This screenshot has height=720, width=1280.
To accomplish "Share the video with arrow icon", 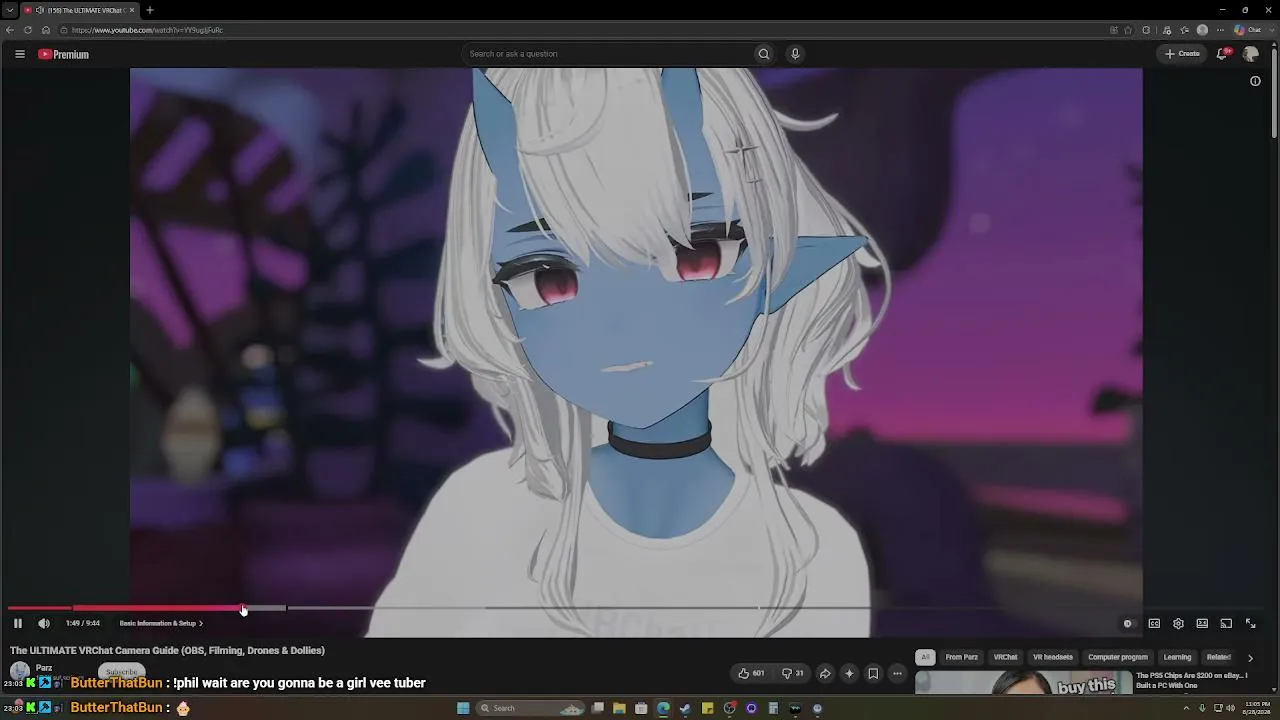I will [825, 673].
